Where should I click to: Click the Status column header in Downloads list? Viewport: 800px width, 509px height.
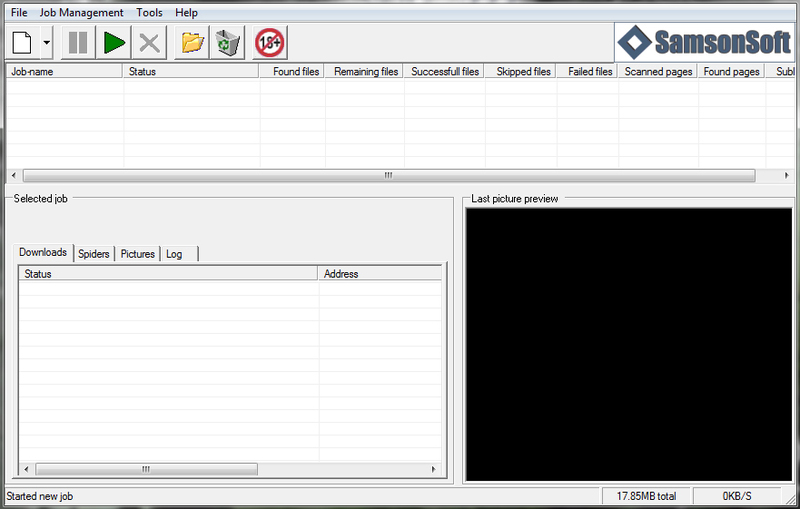(168, 274)
